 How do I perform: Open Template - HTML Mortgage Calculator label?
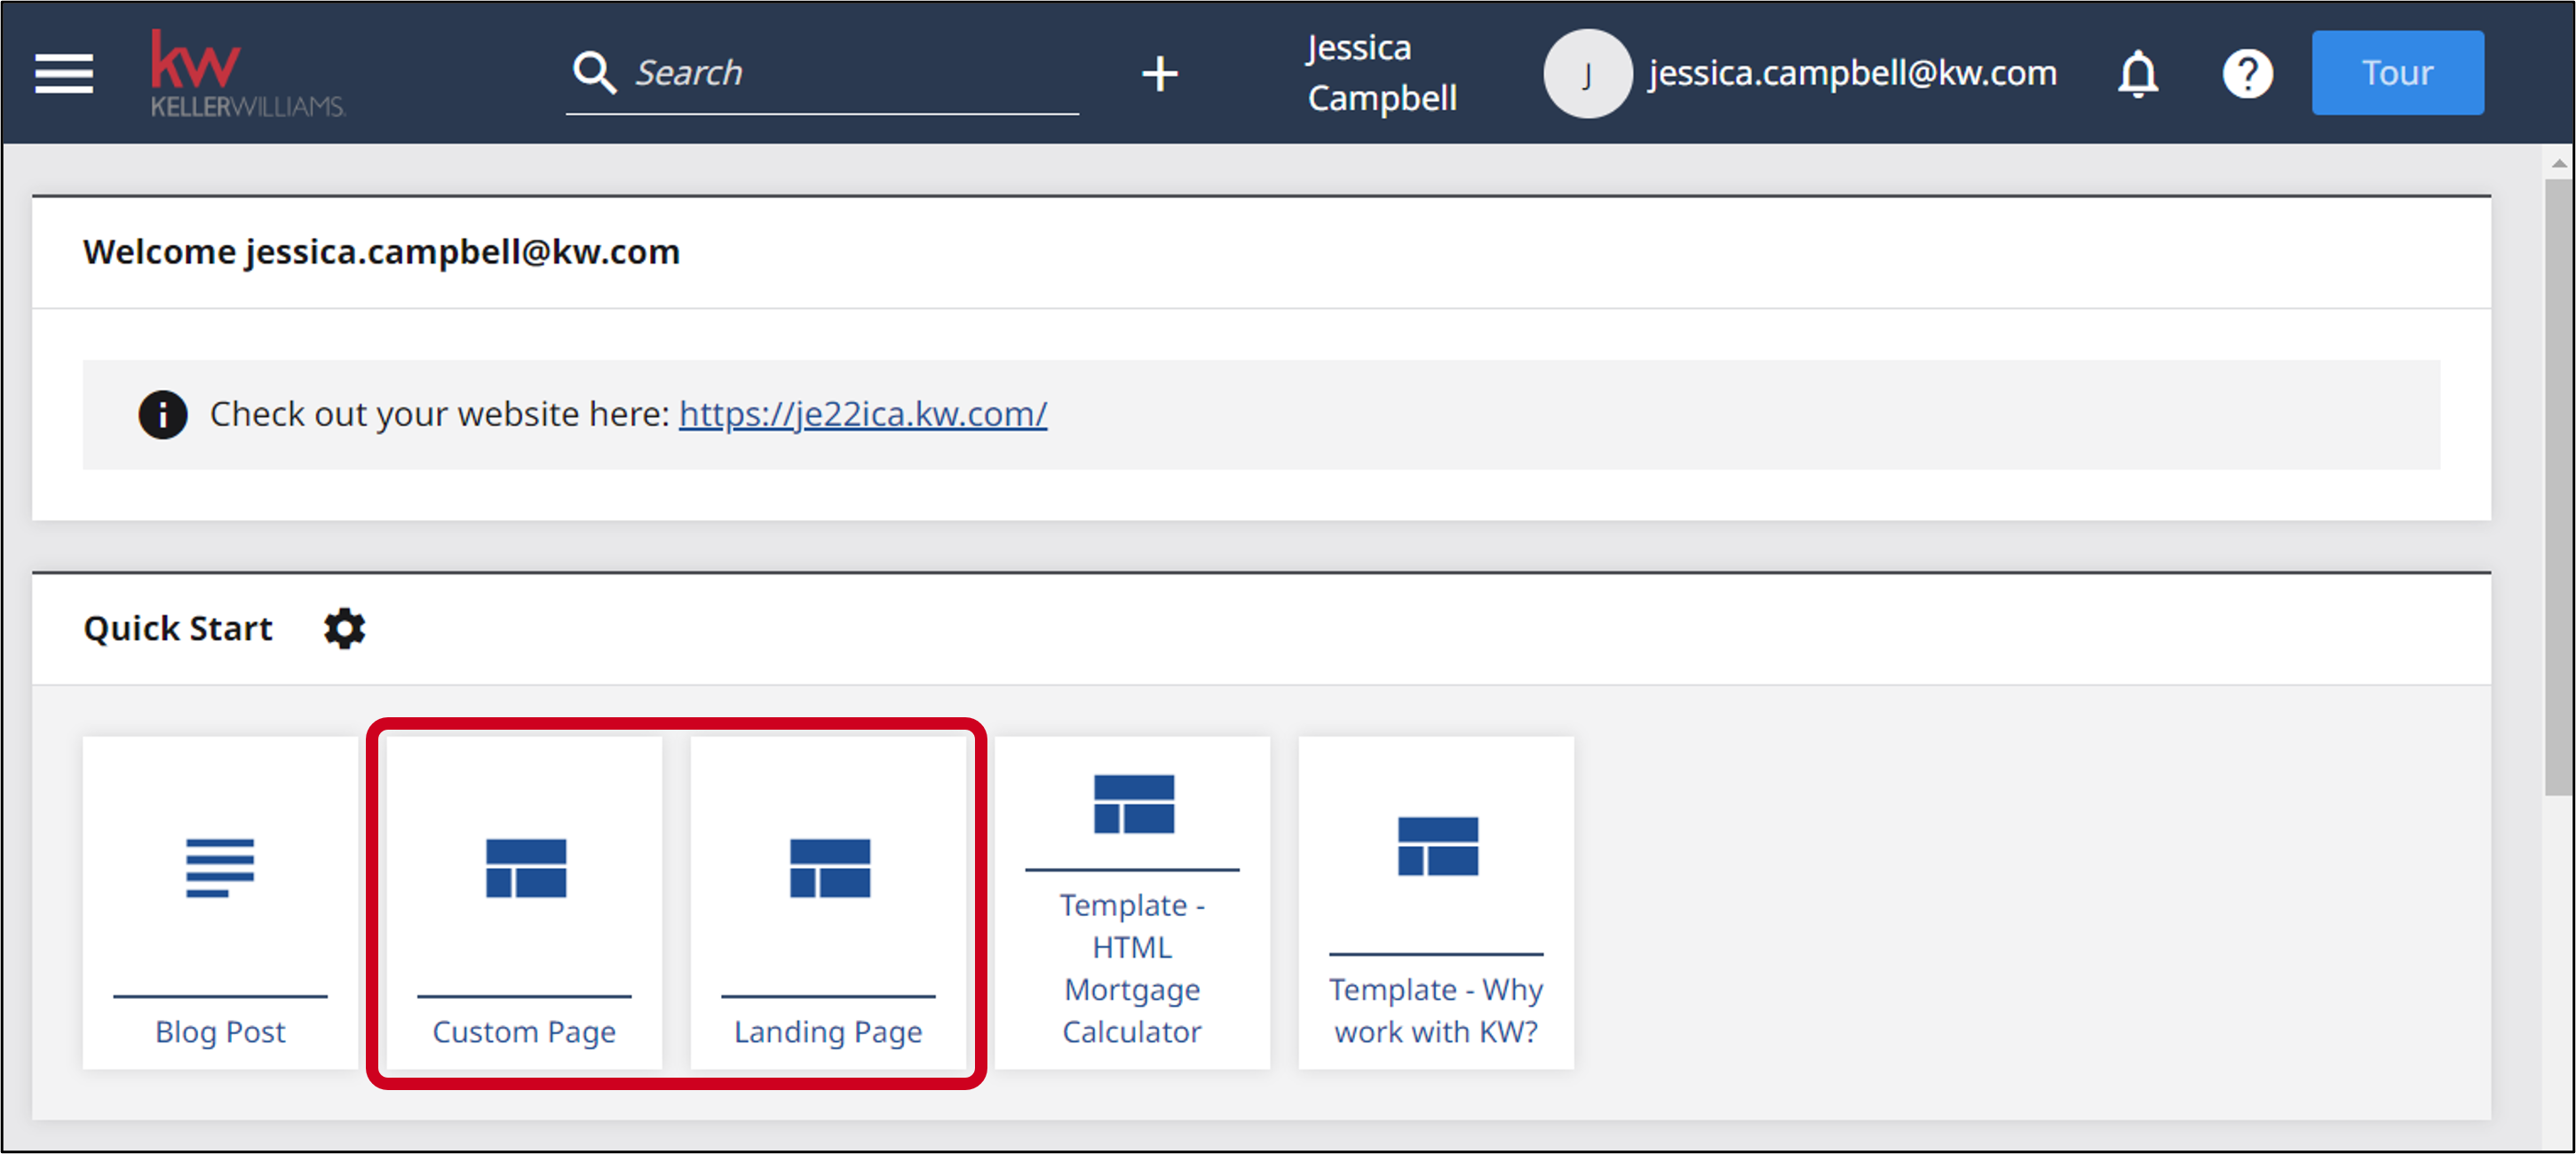(1132, 968)
